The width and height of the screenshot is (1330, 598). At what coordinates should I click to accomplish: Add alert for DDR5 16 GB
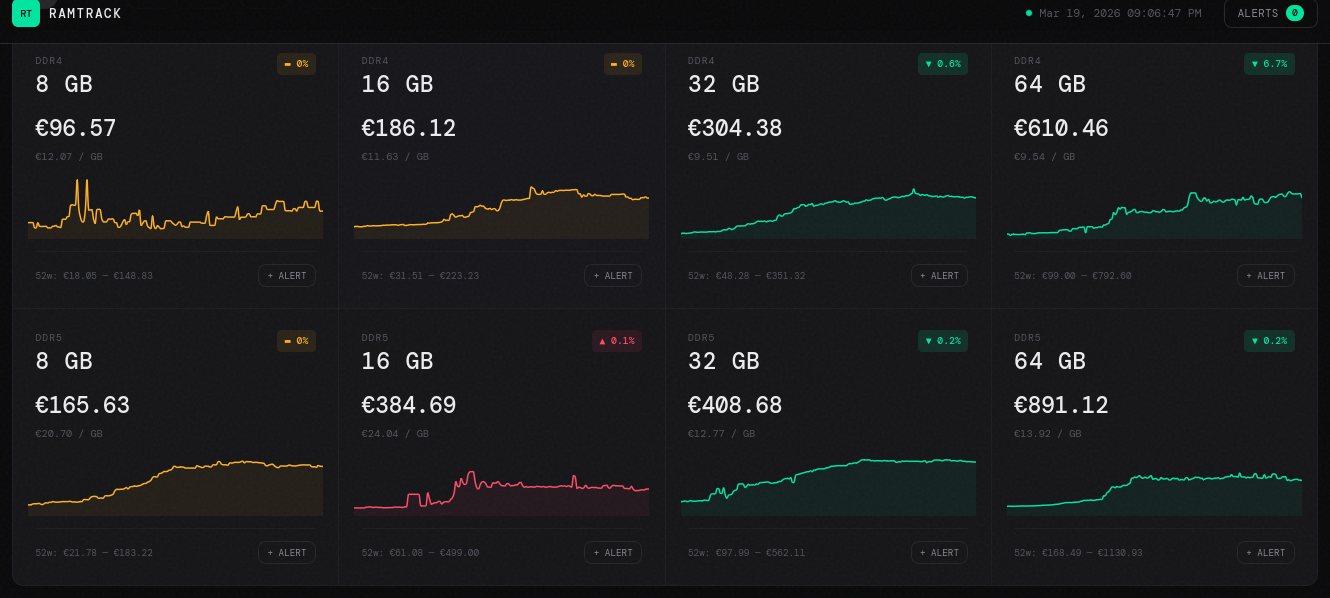coord(613,553)
